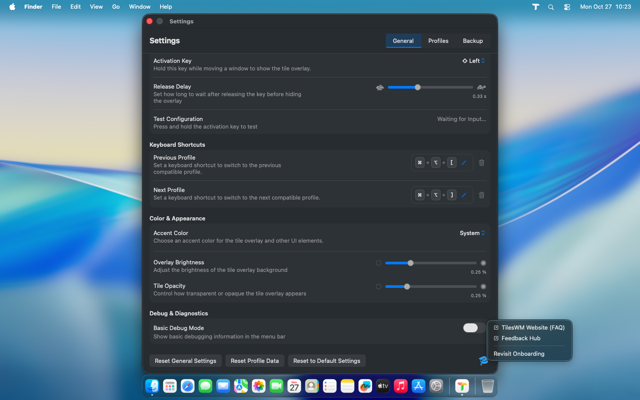
Task: Open Contacts from the Dock
Action: click(312, 386)
